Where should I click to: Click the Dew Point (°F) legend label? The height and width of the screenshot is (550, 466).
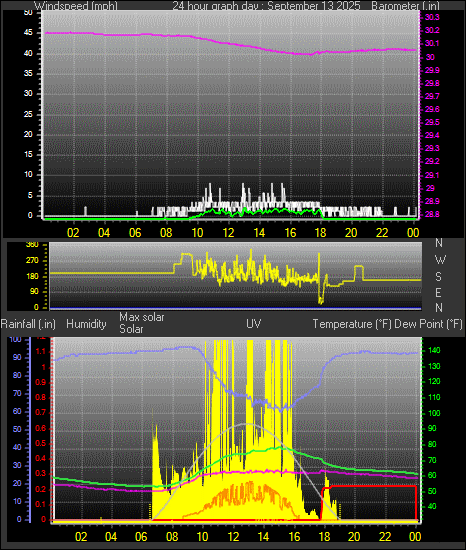(428, 324)
